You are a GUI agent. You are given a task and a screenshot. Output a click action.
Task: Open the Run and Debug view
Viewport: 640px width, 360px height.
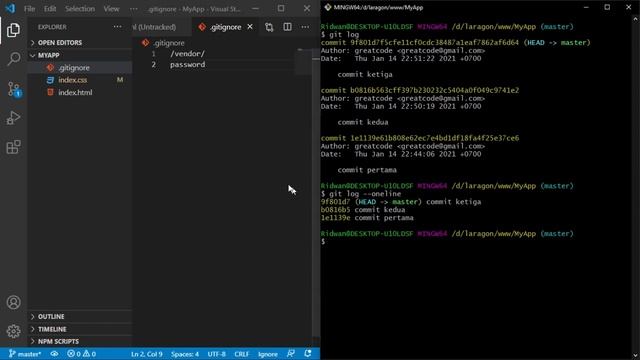click(13, 118)
